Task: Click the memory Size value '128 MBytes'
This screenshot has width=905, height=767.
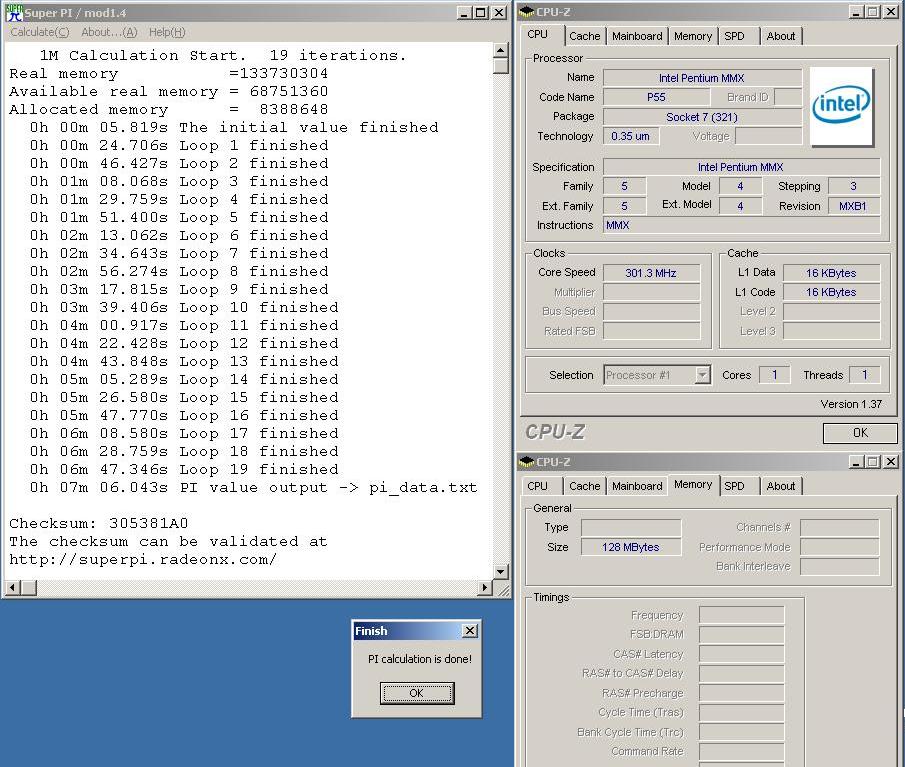Action: [x=630, y=547]
